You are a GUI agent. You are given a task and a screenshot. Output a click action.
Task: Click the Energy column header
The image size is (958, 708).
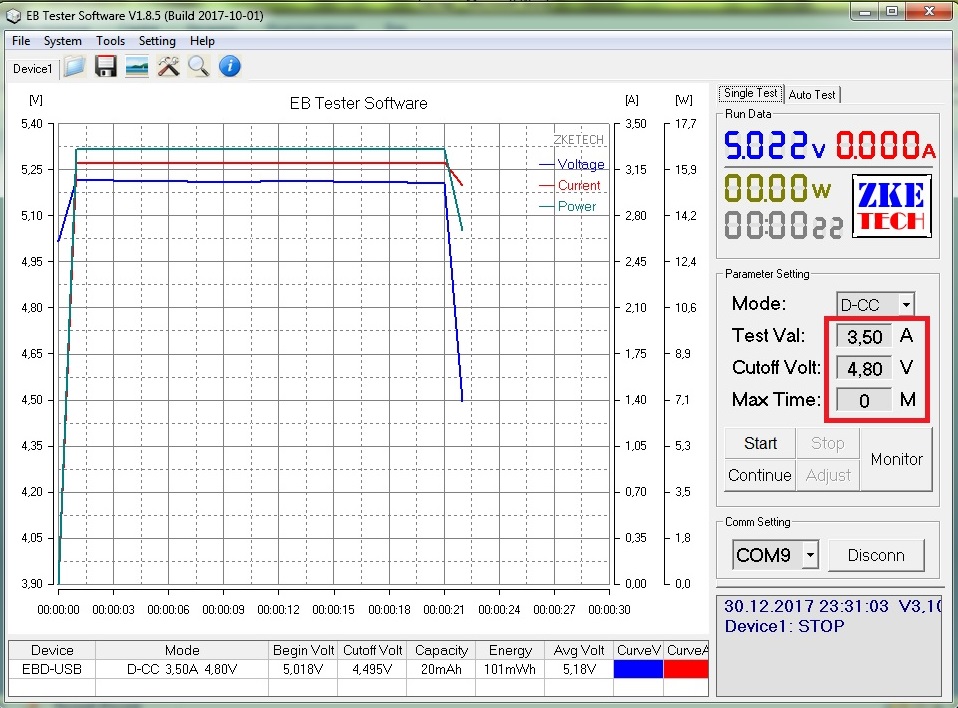pos(510,650)
